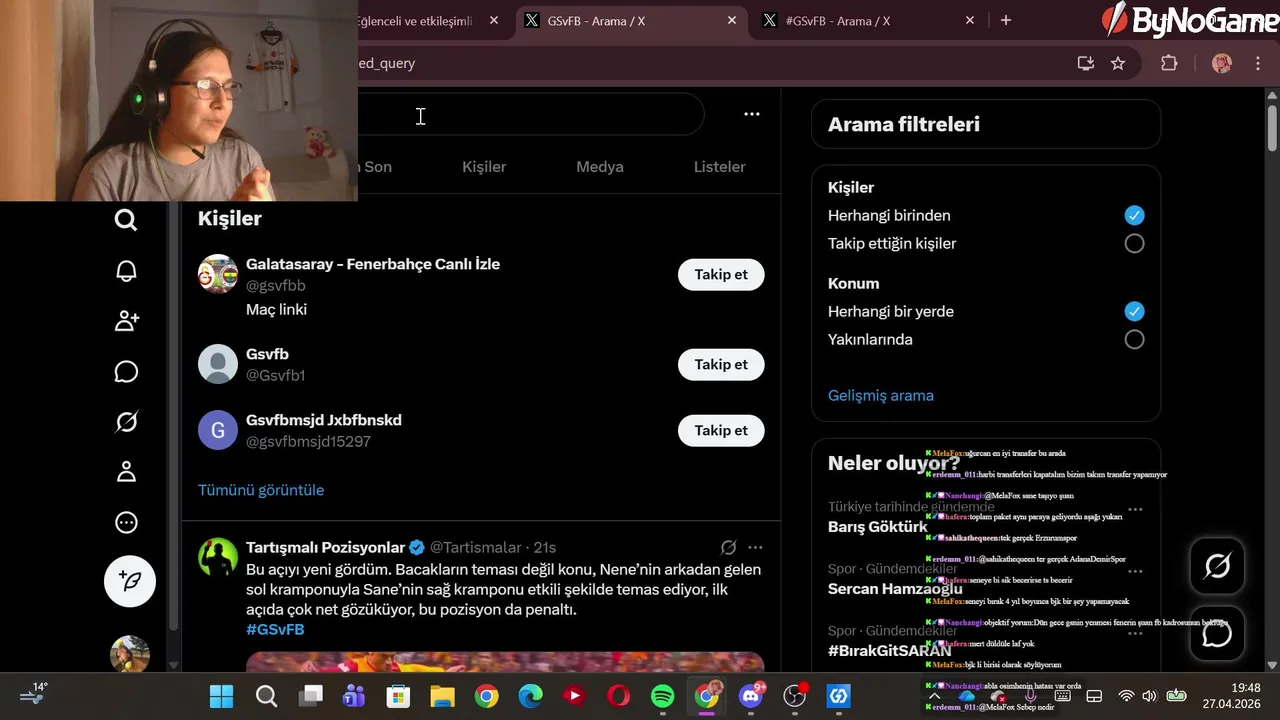
Task: Launch Opera browser from taskbar
Action: (619, 696)
